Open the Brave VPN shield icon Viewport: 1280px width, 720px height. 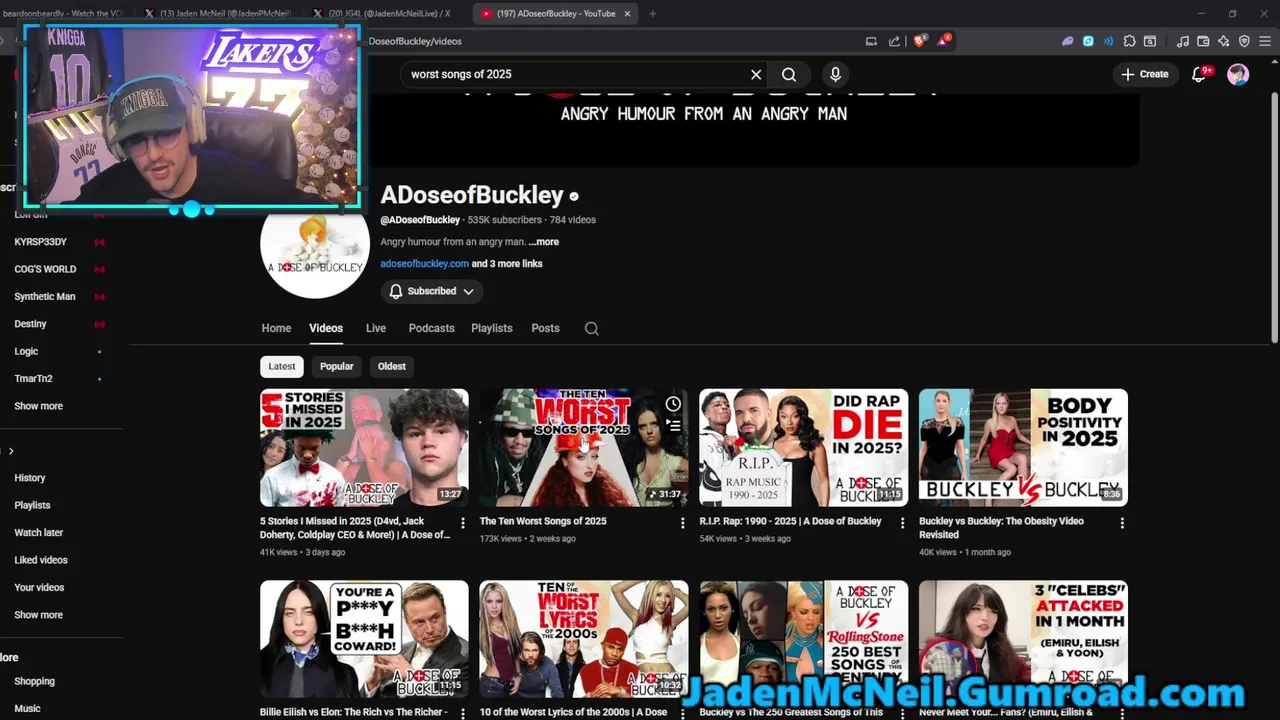[x=1244, y=41]
